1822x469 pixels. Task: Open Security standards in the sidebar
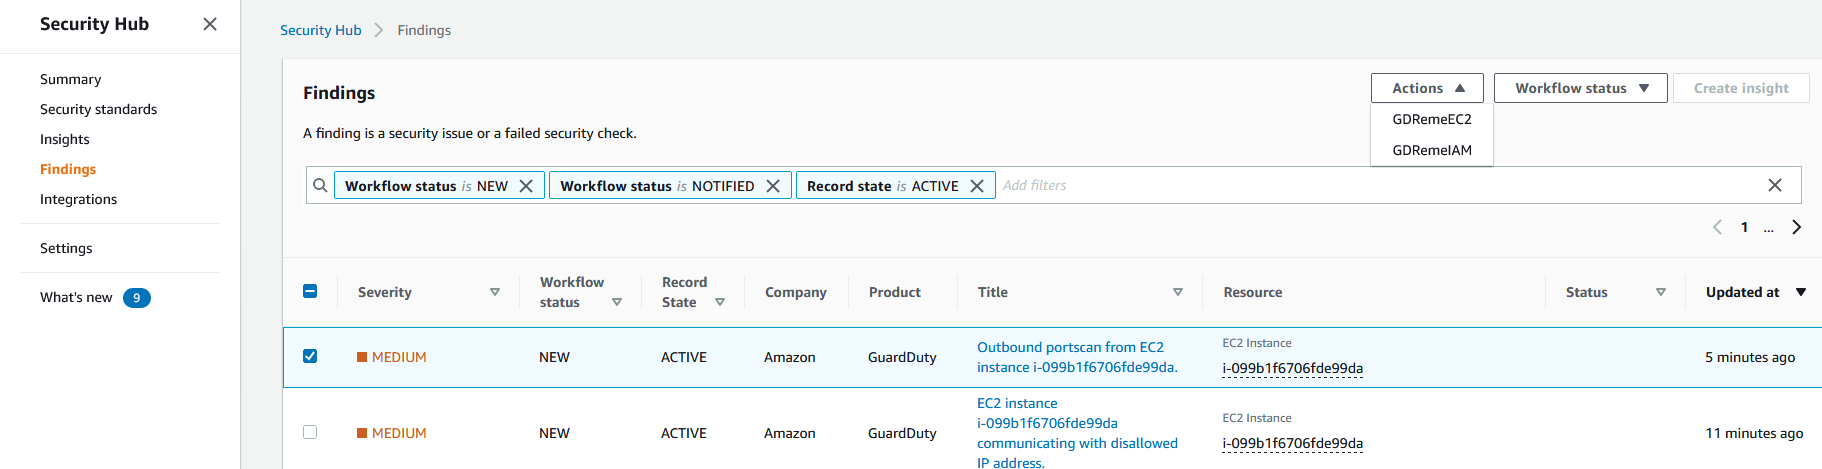99,109
